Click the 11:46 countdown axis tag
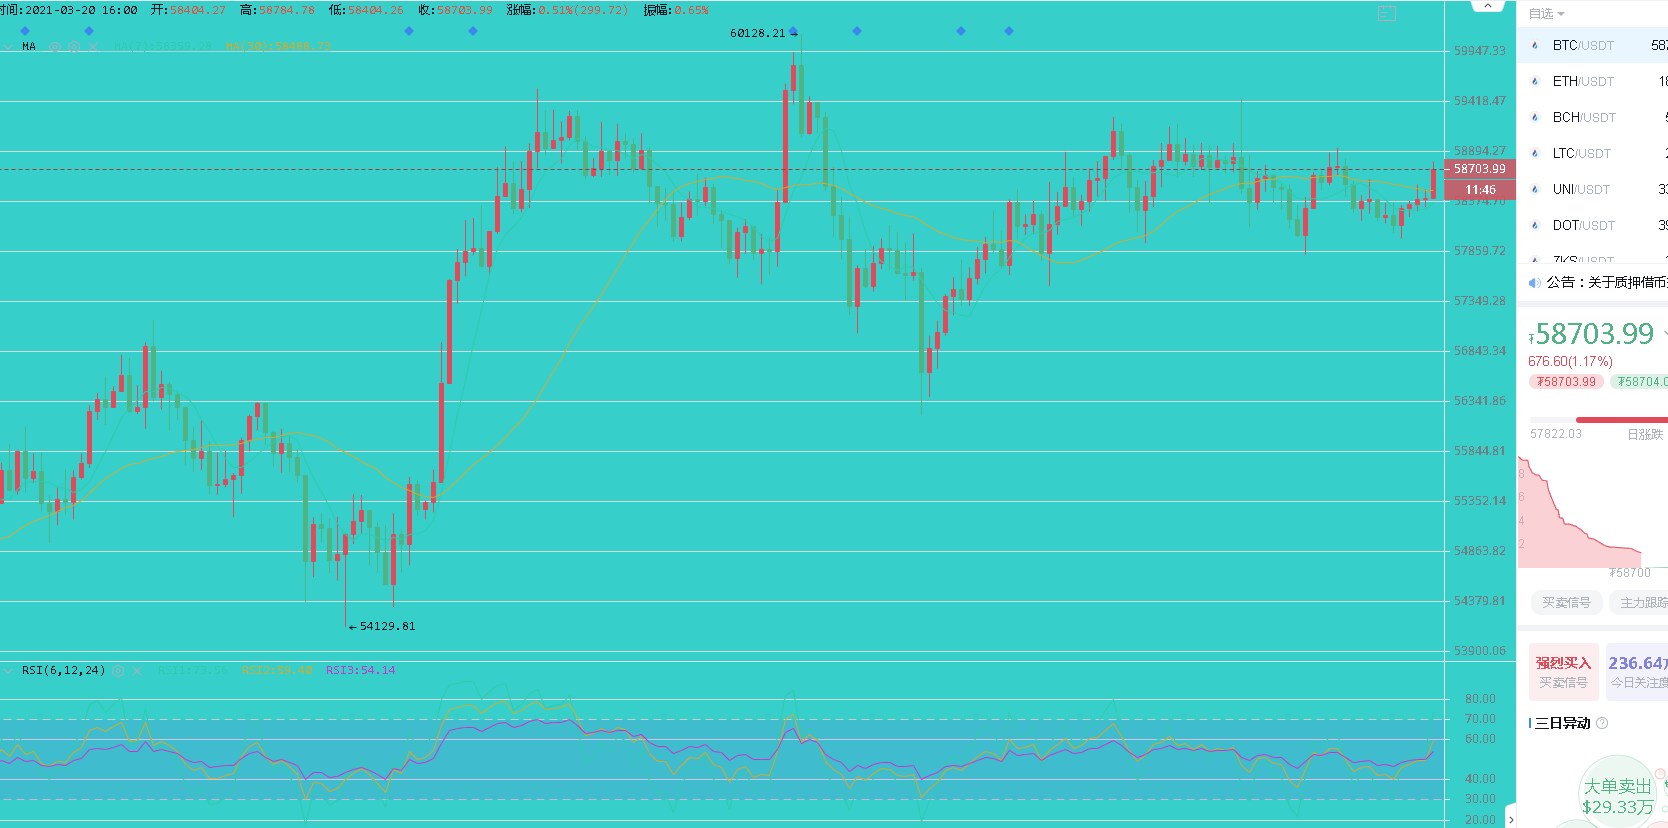This screenshot has width=1668, height=828. [1479, 189]
